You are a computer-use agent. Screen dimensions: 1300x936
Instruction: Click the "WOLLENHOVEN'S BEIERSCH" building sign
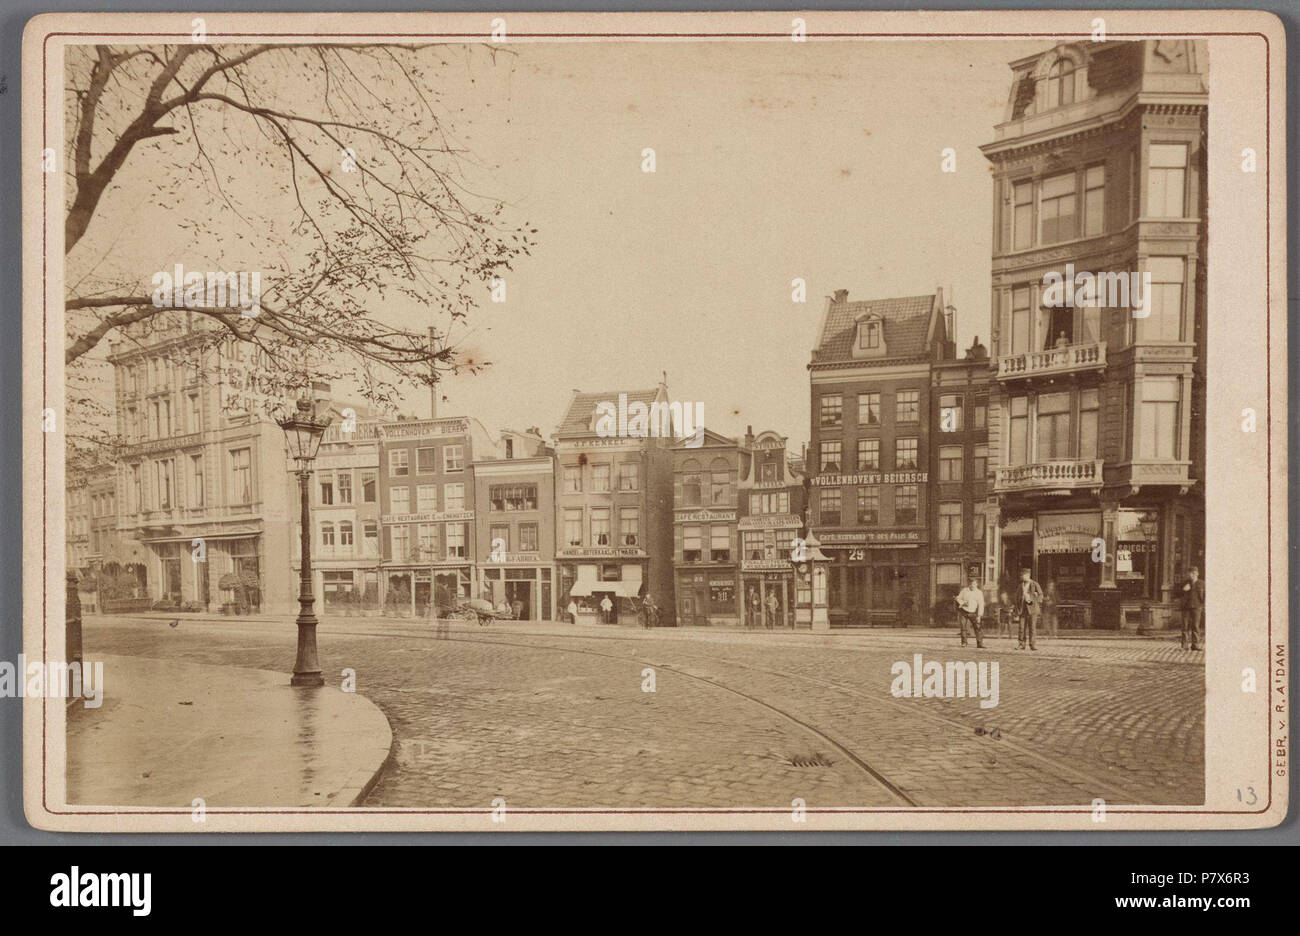tap(869, 479)
